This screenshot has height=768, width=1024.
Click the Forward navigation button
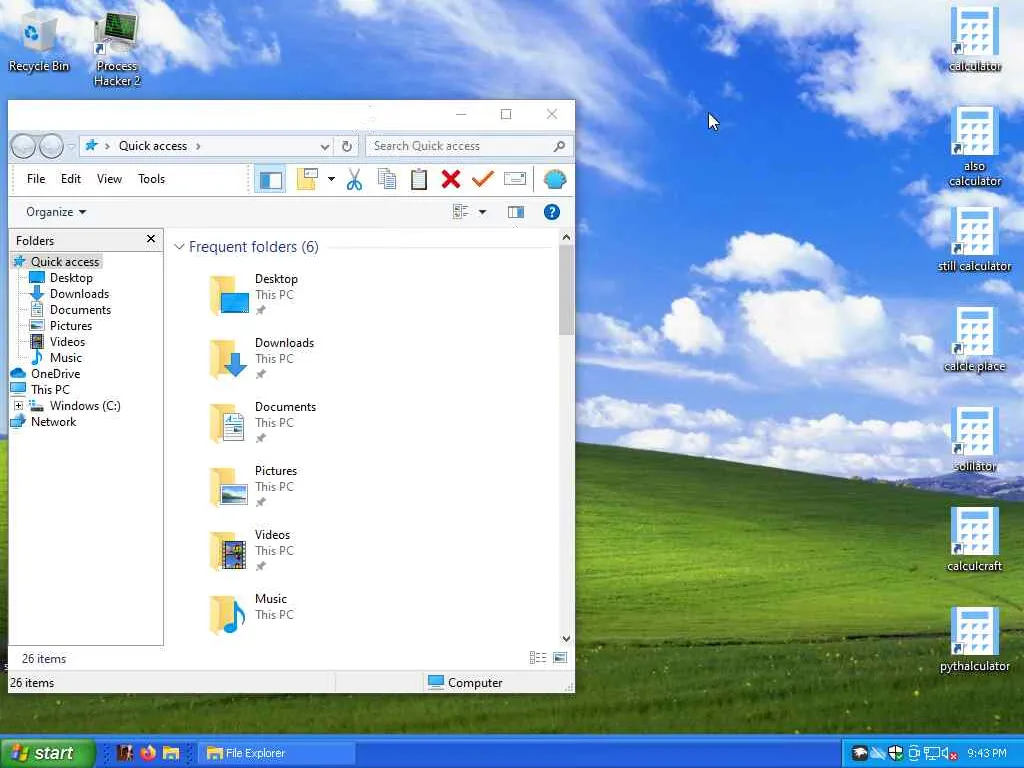click(x=51, y=146)
